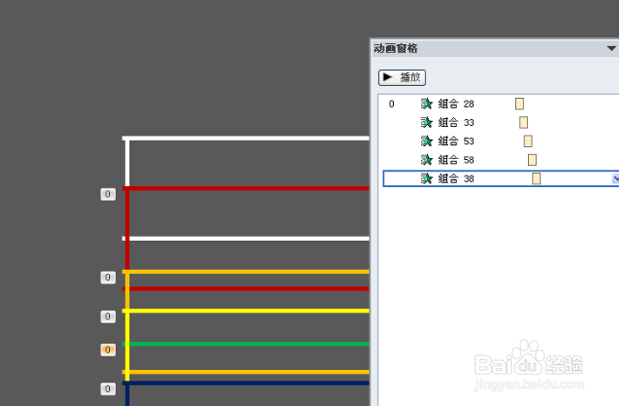Click the timing bar of 组合 38
The width and height of the screenshot is (619, 406).
tap(536, 179)
